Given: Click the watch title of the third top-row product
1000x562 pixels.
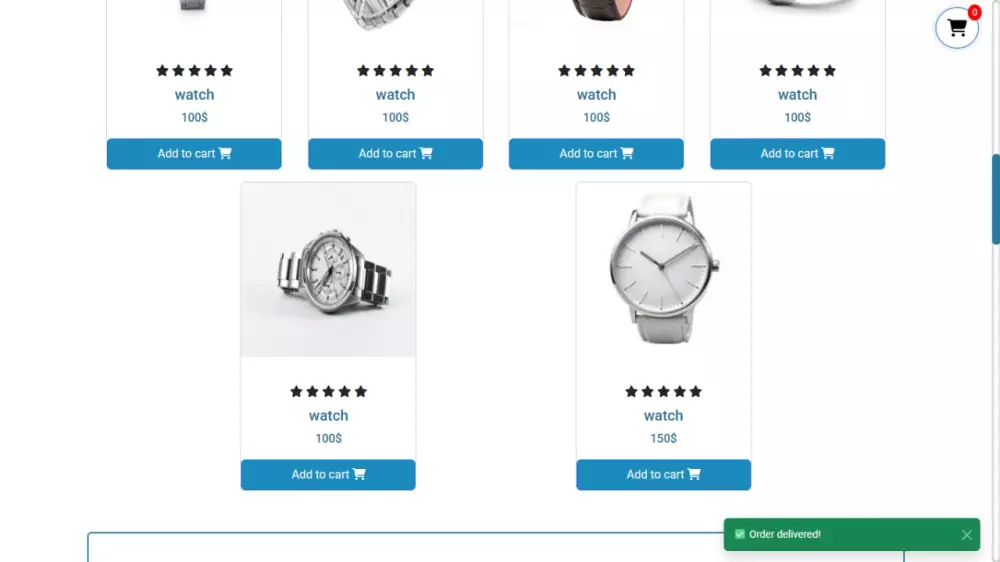Looking at the screenshot, I should click(x=596, y=94).
